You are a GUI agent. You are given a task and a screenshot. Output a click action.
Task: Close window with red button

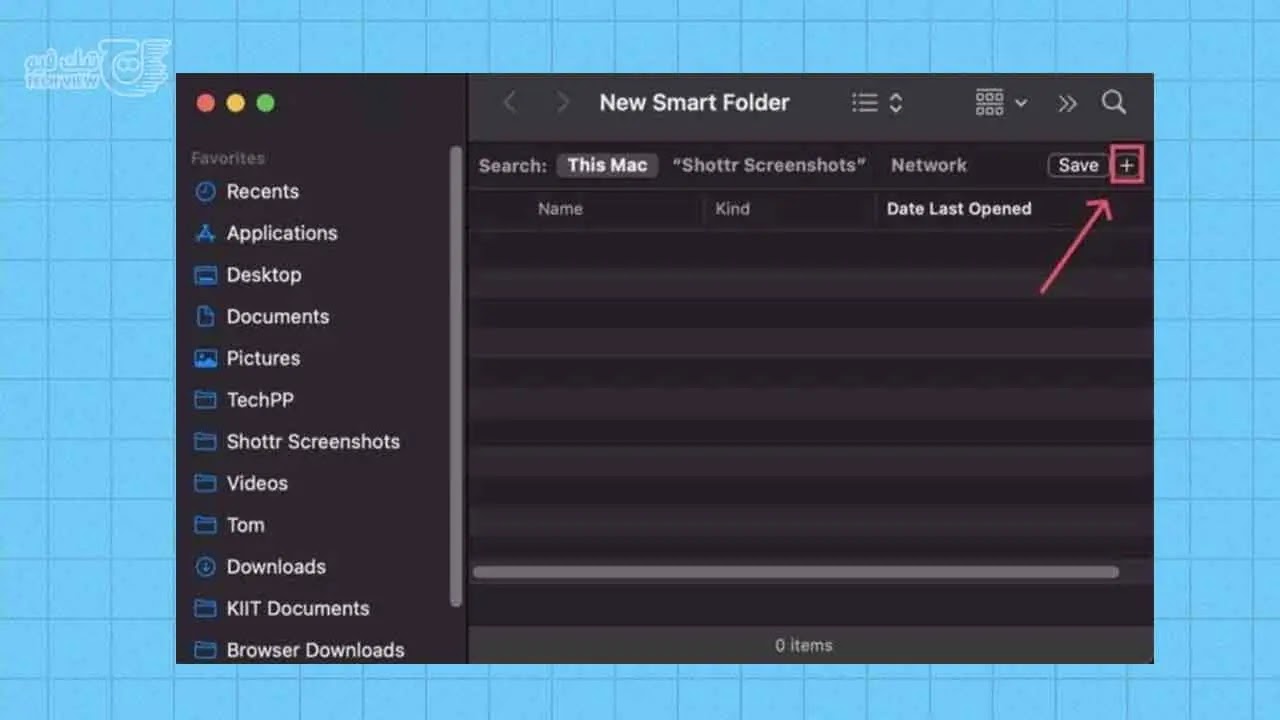pyautogui.click(x=206, y=103)
